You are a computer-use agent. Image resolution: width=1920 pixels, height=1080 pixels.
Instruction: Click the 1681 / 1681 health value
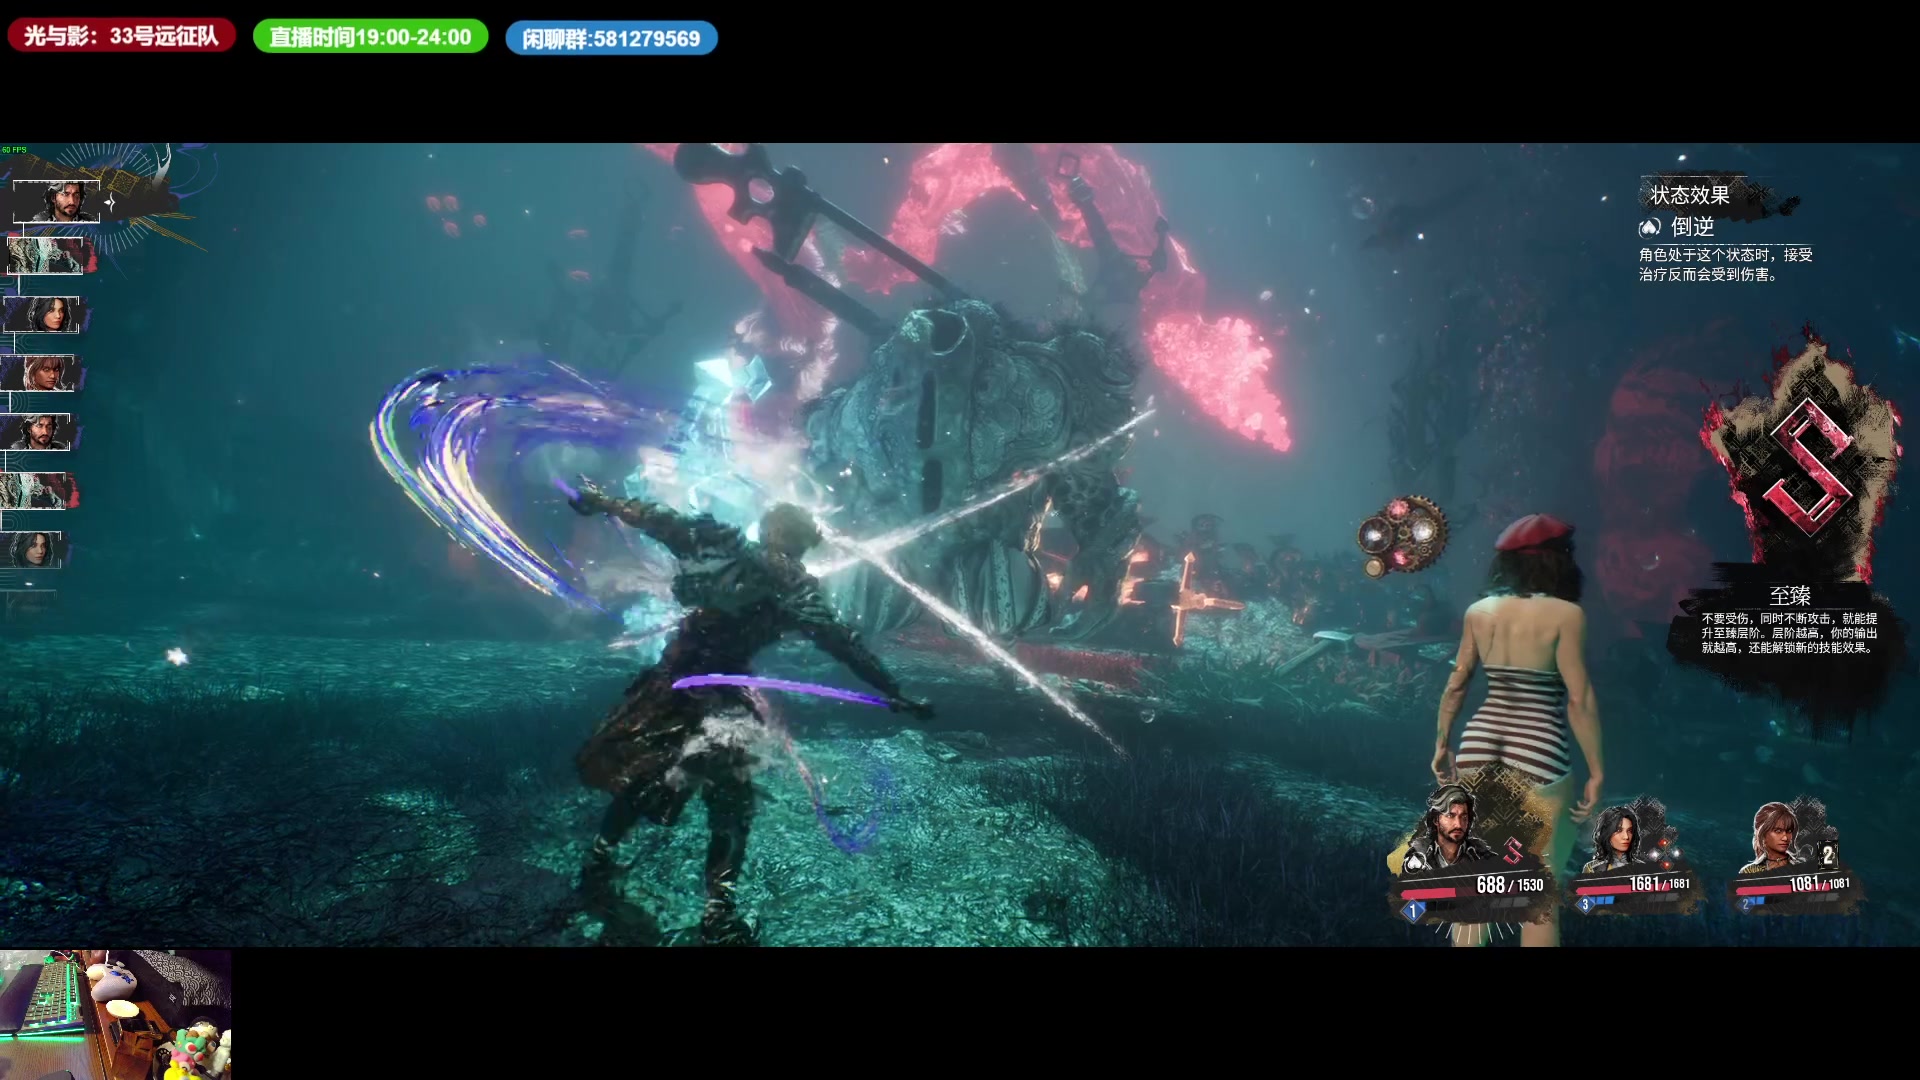point(1660,884)
